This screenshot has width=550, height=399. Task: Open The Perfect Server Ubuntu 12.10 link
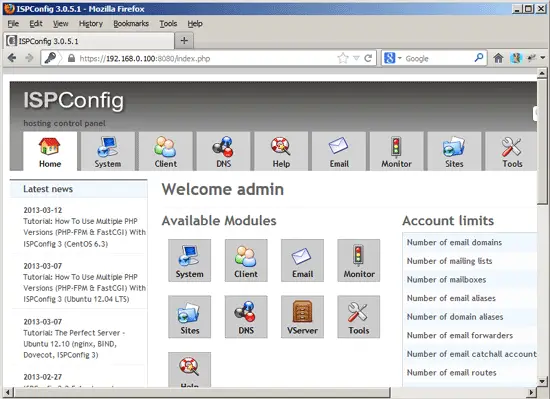(x=74, y=344)
